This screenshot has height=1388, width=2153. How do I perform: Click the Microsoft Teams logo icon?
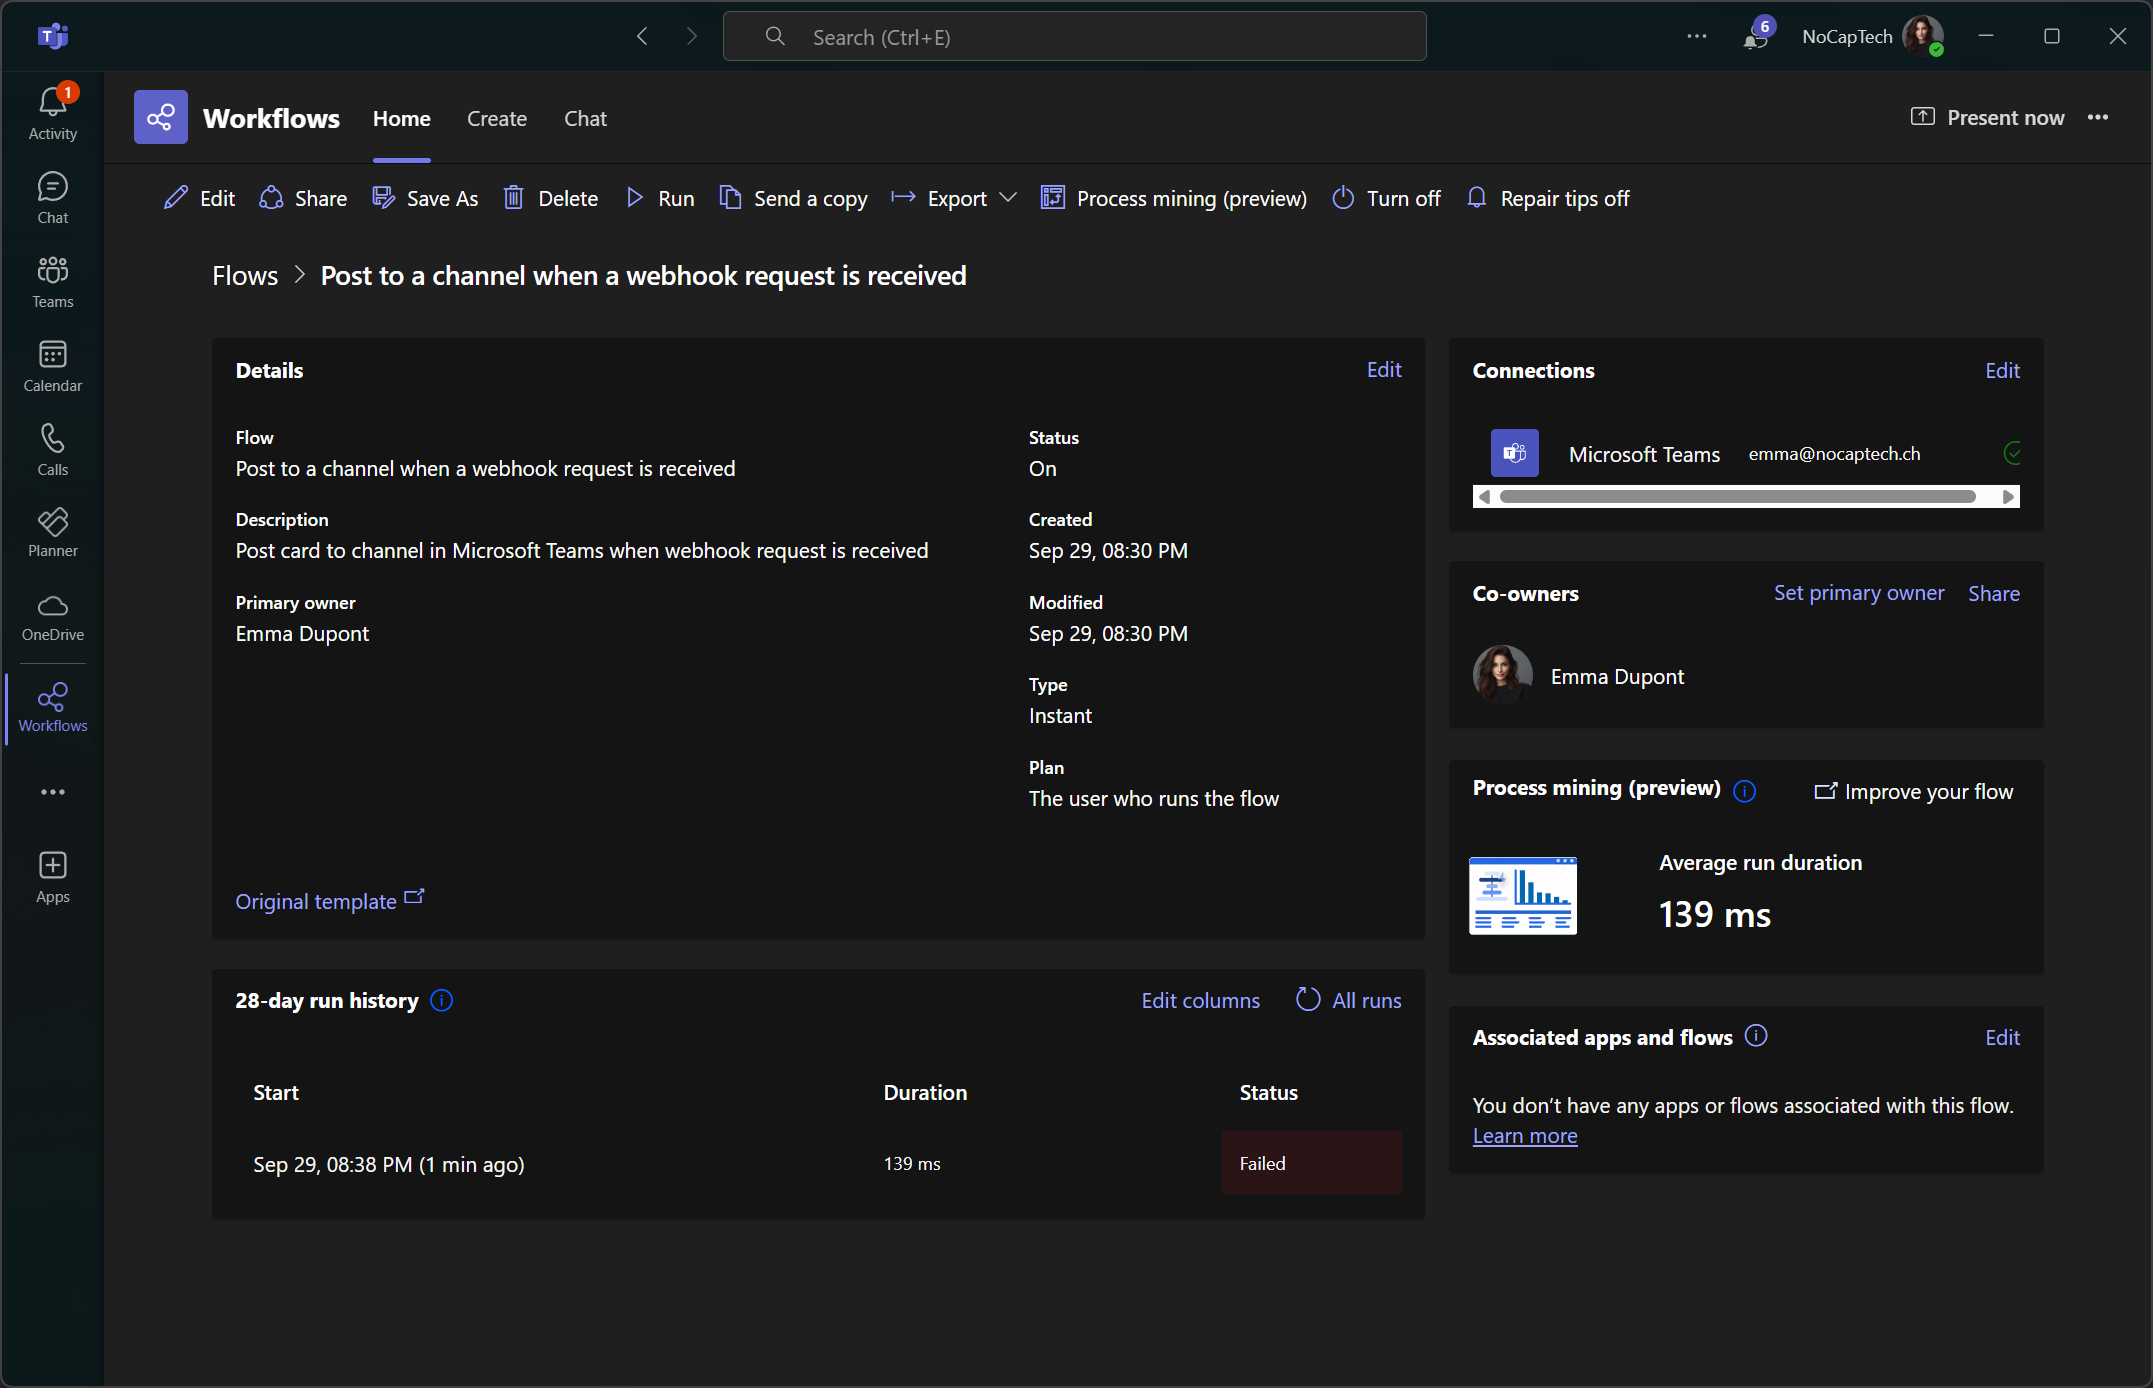click(x=53, y=37)
